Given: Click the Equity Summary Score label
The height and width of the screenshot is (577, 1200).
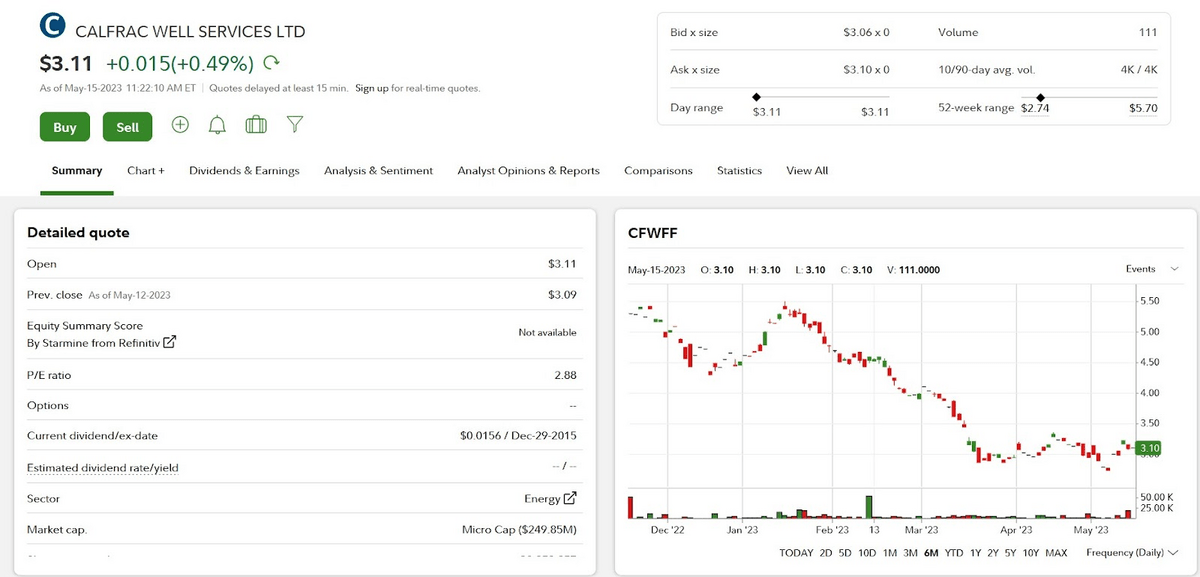Looking at the screenshot, I should [x=85, y=326].
